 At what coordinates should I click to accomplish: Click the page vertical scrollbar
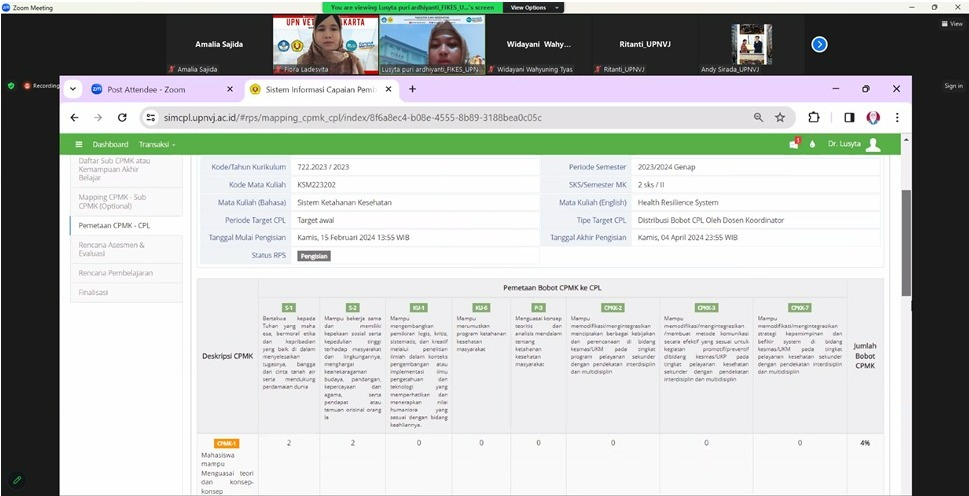click(906, 240)
